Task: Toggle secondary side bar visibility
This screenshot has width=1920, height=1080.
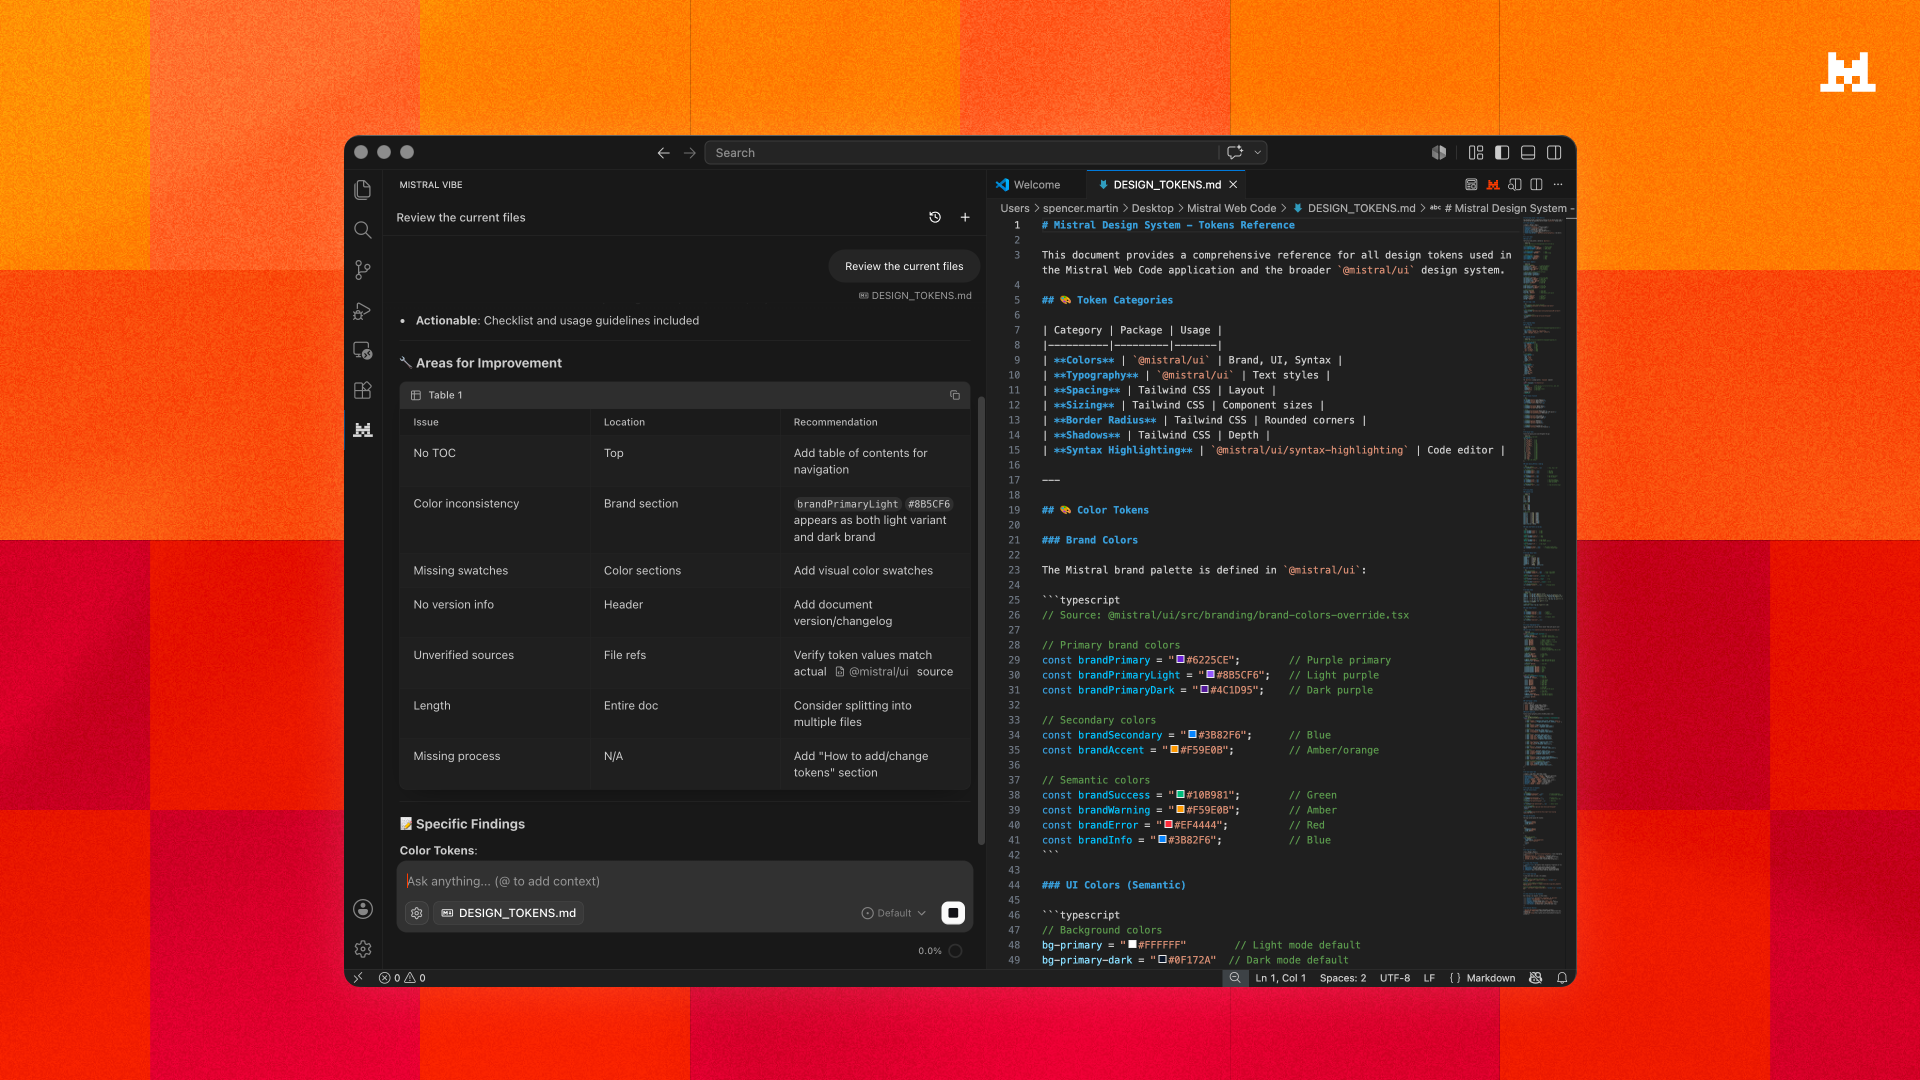Action: click(1554, 153)
